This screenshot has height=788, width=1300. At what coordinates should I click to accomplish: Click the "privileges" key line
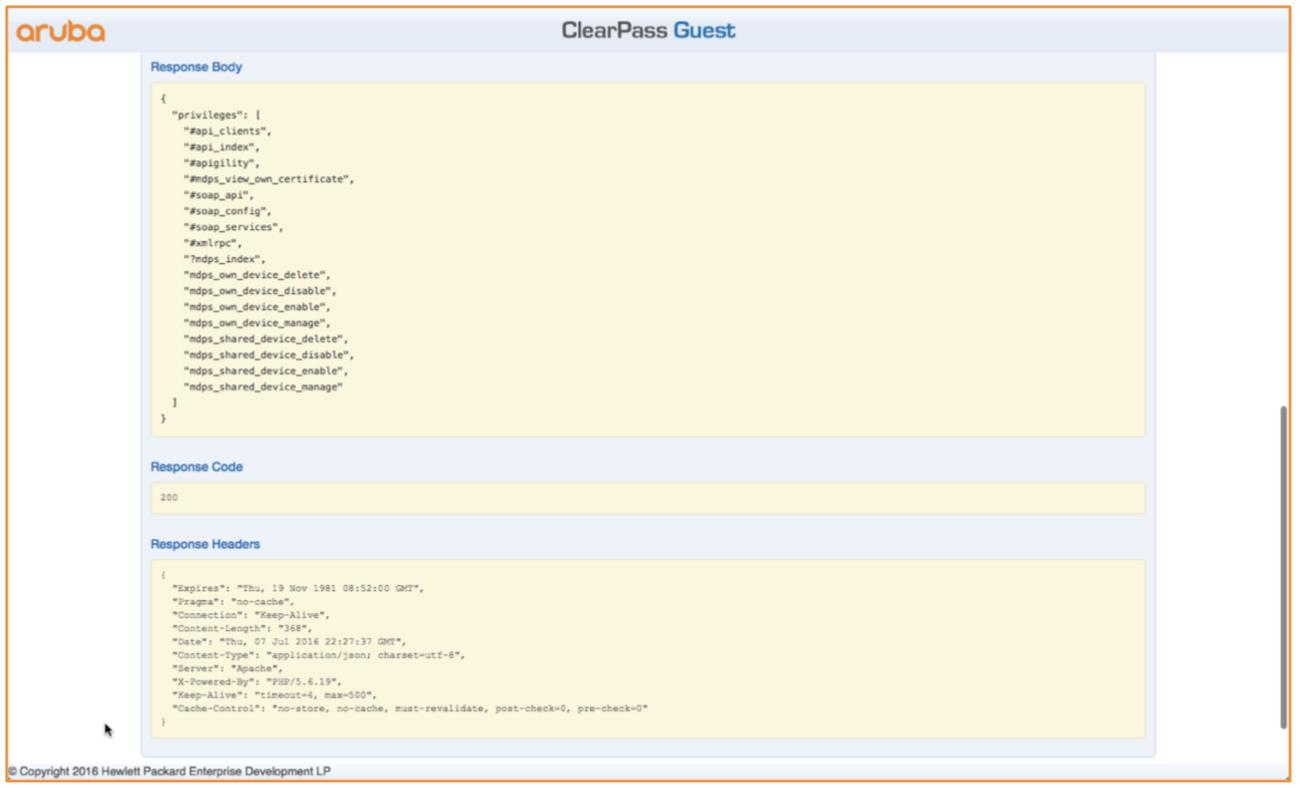click(x=216, y=115)
